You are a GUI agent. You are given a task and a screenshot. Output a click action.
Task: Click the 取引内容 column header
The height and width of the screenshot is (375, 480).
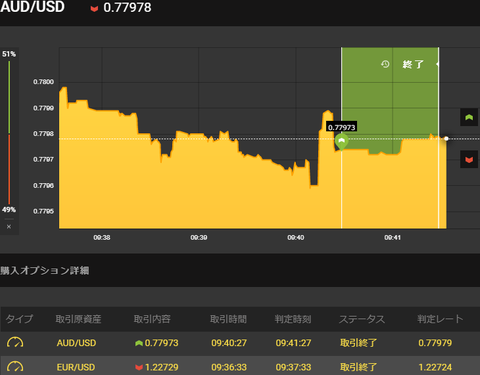[x=152, y=319]
